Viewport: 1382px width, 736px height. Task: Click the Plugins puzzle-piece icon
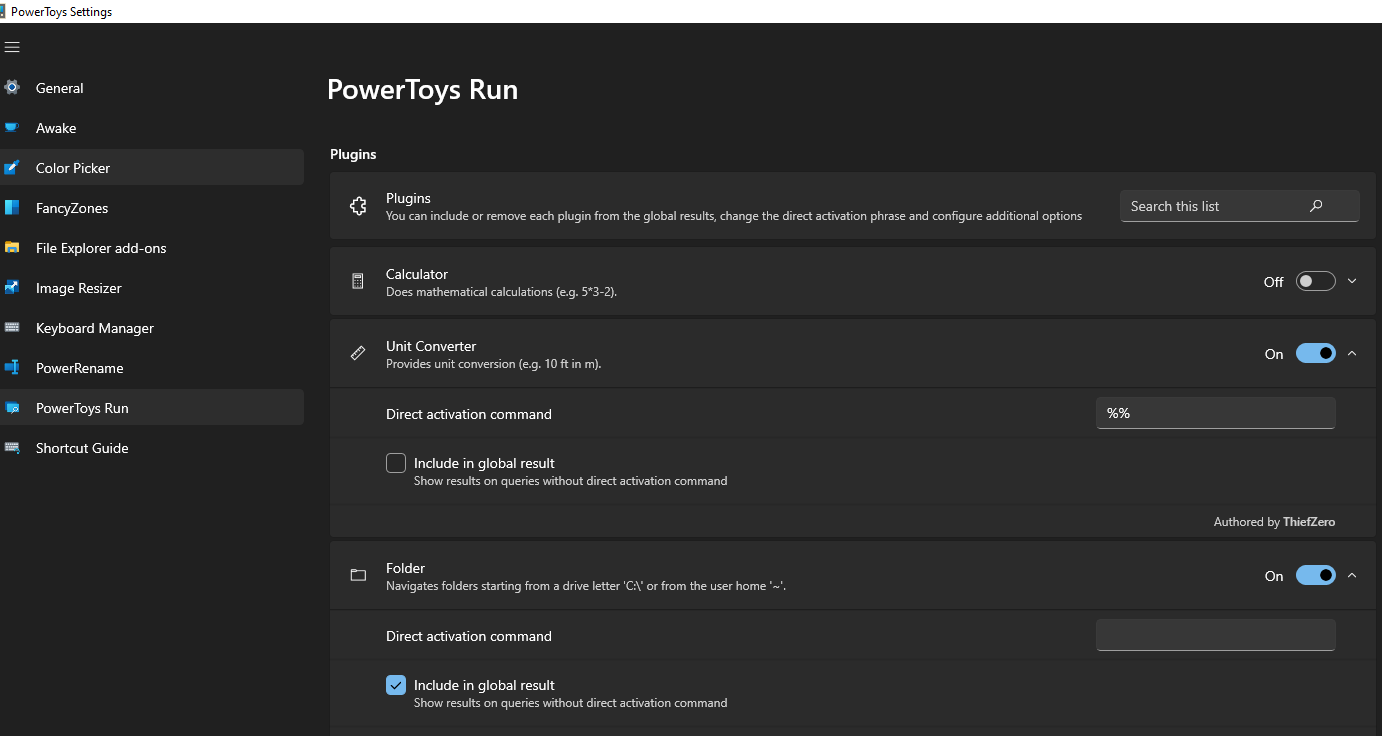(x=357, y=206)
